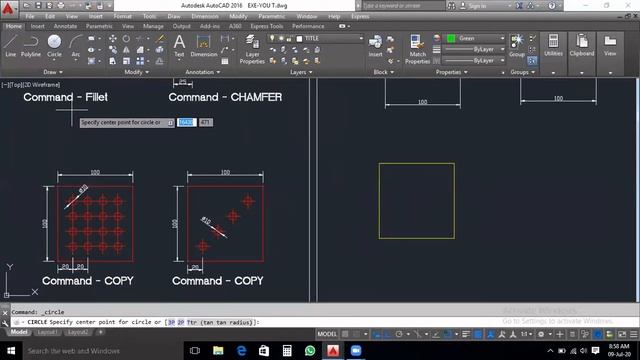Select the Circle tool
Screen dimensions: 640x360
click(54, 45)
